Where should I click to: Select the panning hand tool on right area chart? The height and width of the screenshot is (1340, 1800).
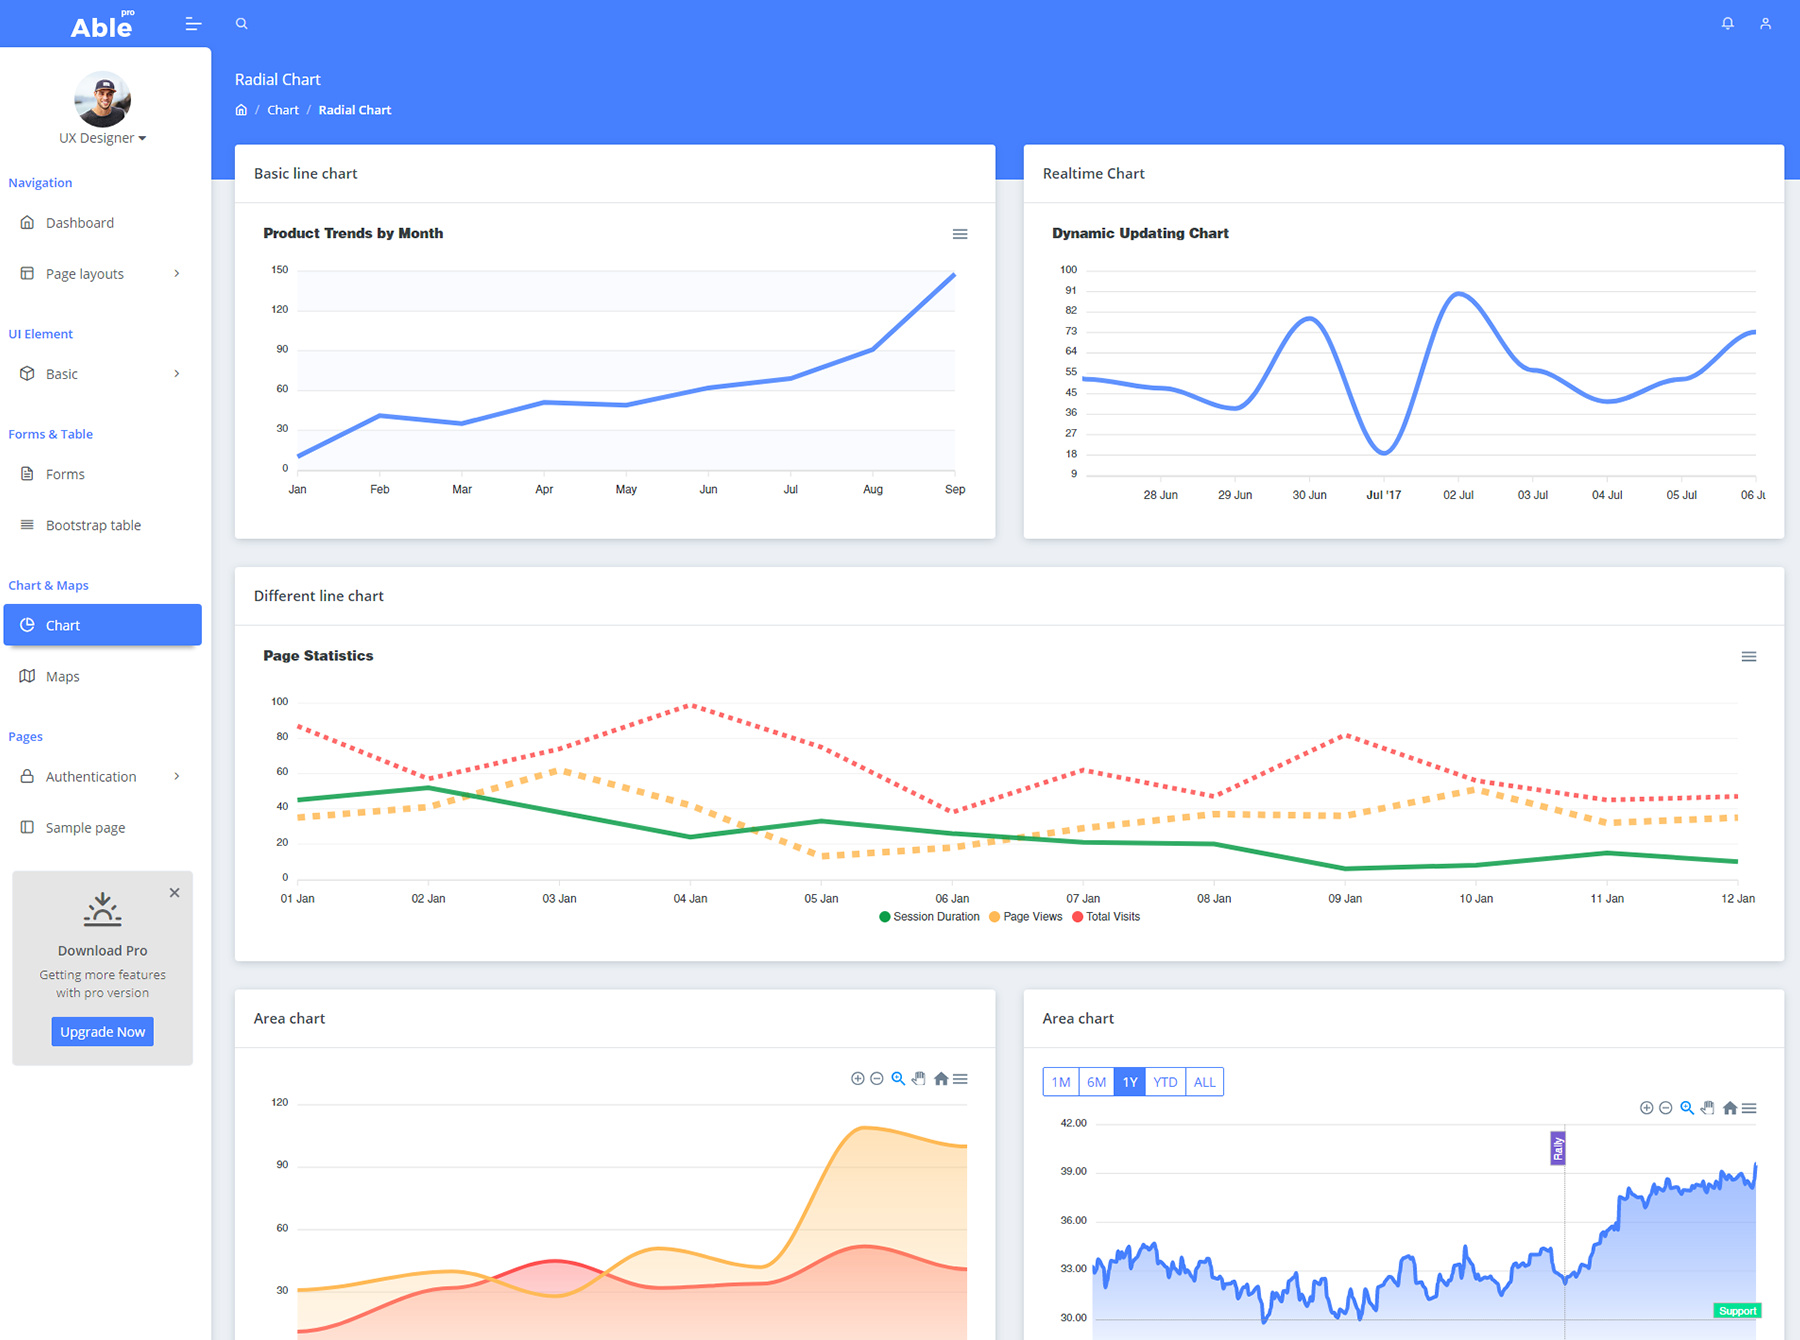click(1707, 1108)
